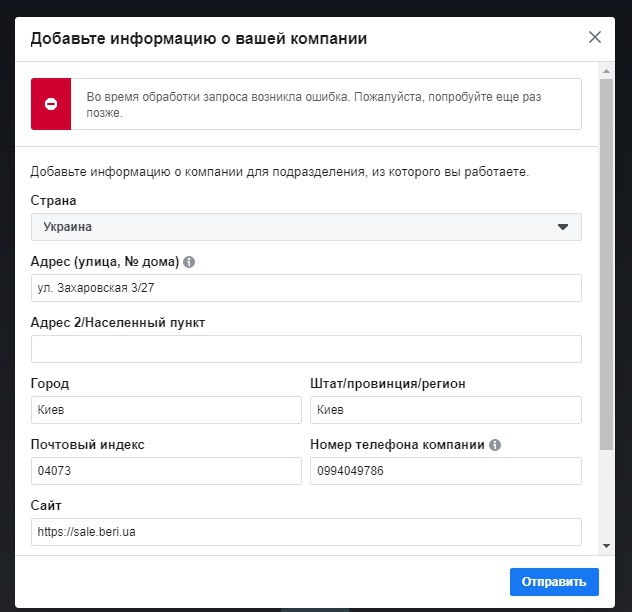Image resolution: width=632 pixels, height=612 pixels.
Task: Click the Добавьте информацию о компании instruction text
Action: point(279,172)
